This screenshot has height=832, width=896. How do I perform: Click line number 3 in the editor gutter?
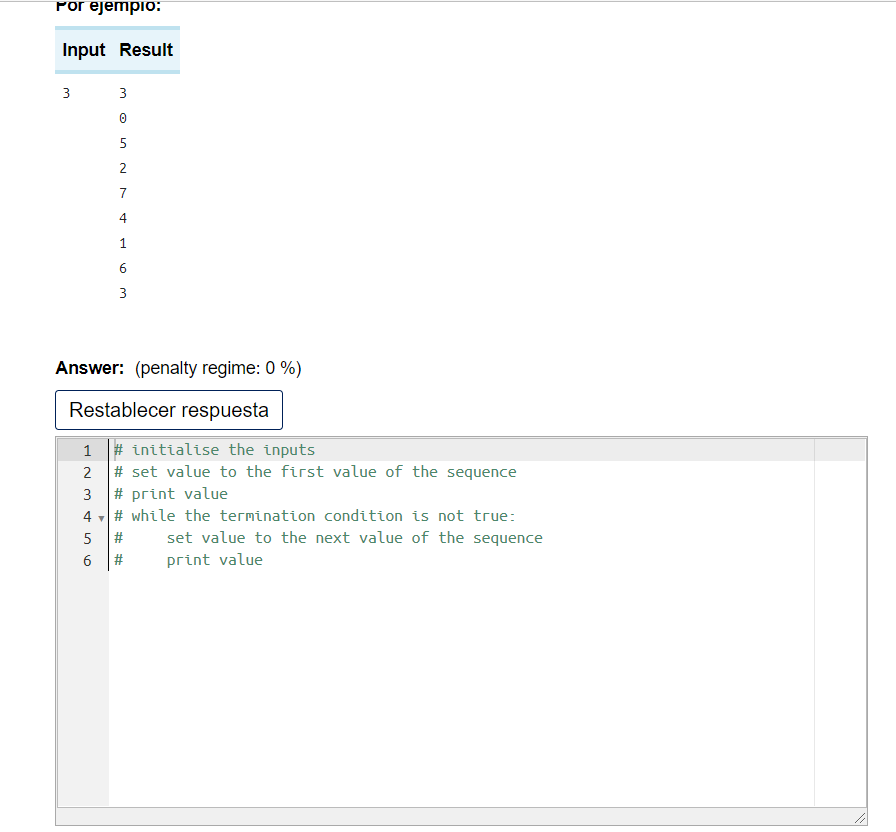(x=87, y=494)
